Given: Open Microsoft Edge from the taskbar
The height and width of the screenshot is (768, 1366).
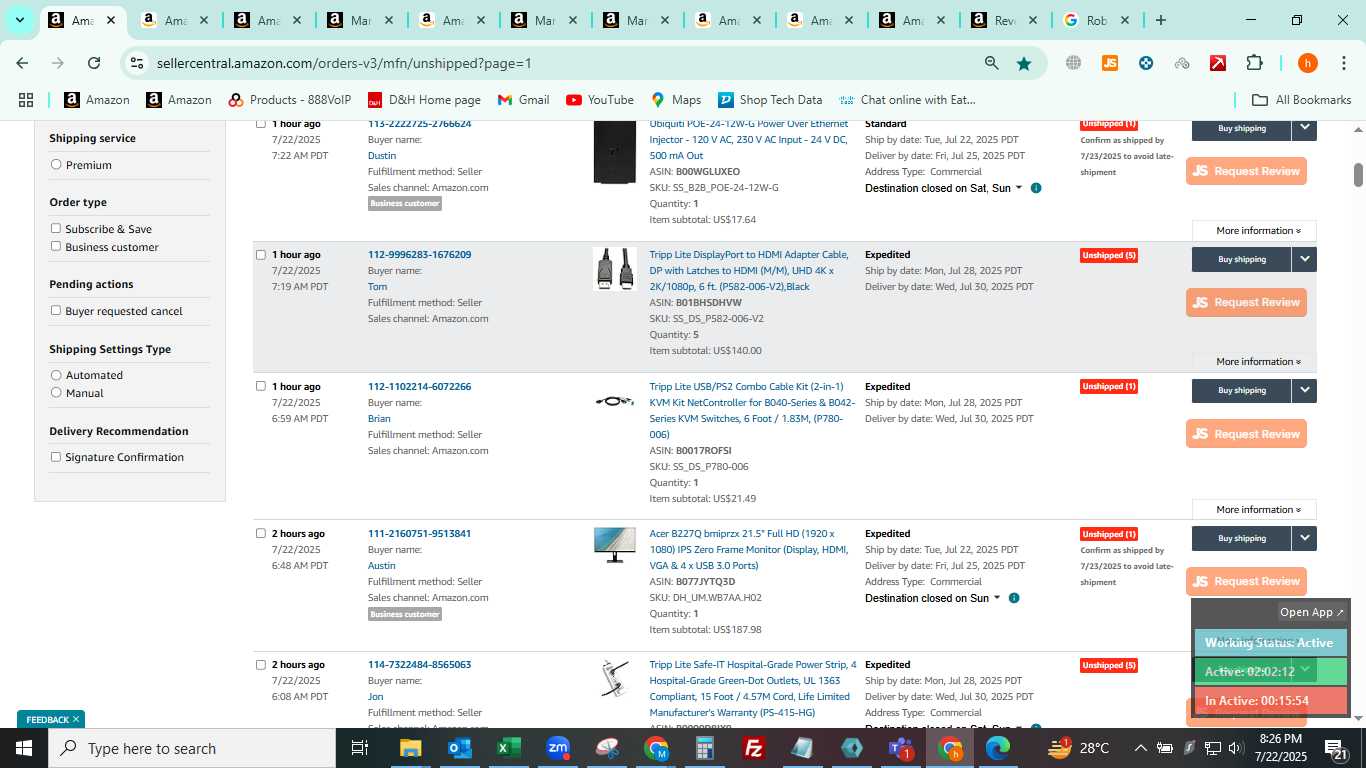Looking at the screenshot, I should (x=998, y=748).
